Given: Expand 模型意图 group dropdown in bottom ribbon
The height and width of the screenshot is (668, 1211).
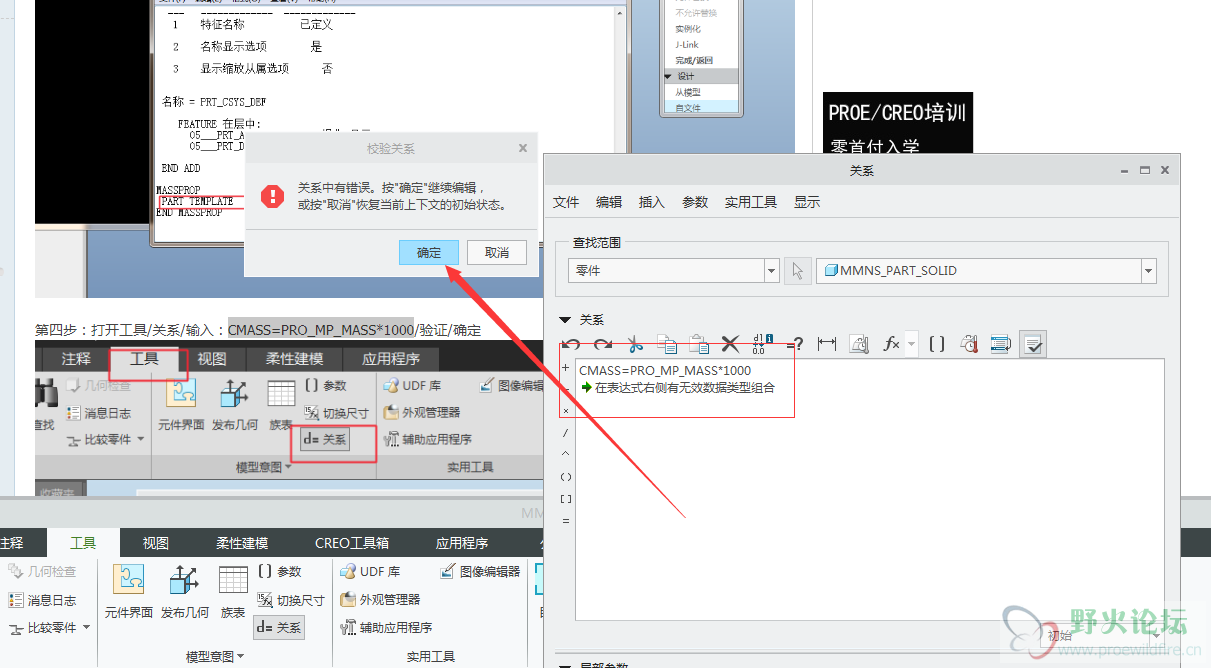Looking at the screenshot, I should click(x=215, y=656).
